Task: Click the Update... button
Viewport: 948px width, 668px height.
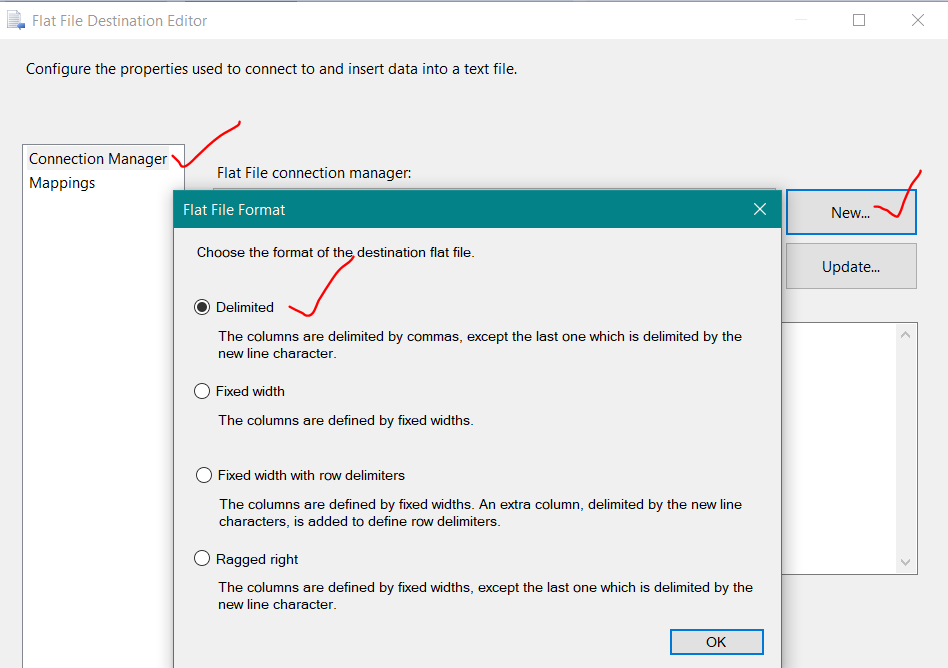Action: click(850, 266)
